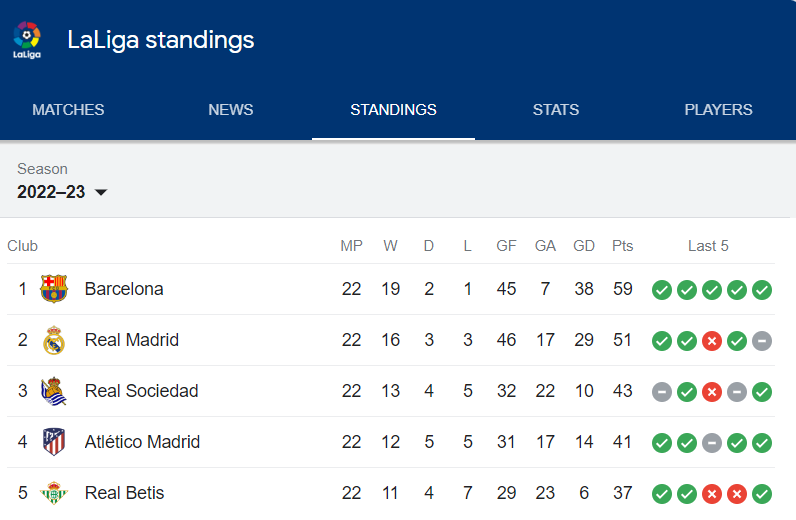Open the Real Betis team link

tap(124, 493)
